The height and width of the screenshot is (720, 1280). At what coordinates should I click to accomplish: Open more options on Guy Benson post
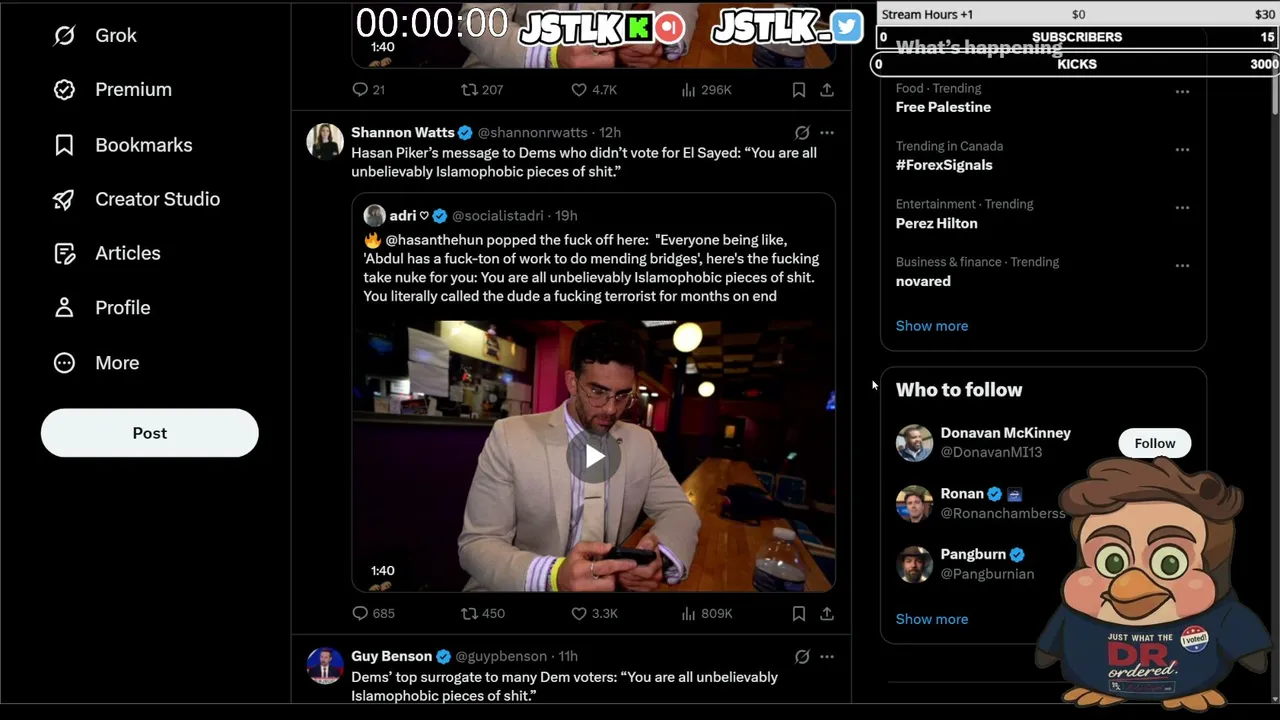827,657
